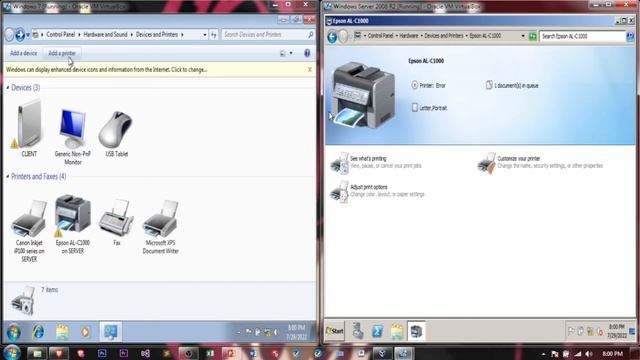Screen dimensions: 640x360
Task: Click Customize your printer
Action: tap(518, 158)
